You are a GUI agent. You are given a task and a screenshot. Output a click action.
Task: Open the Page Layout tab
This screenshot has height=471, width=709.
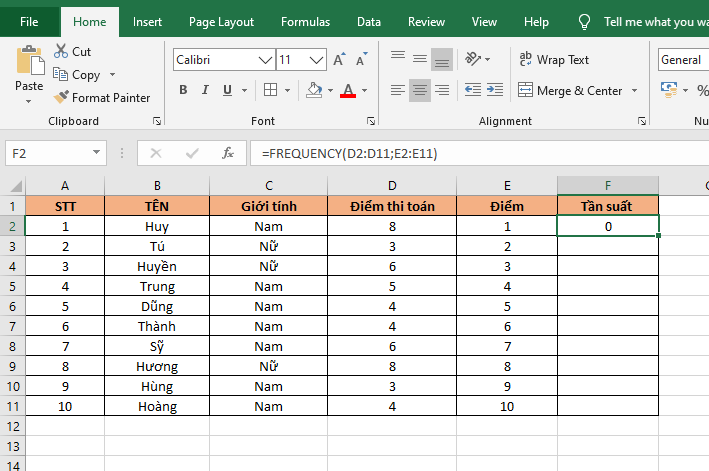pos(221,21)
